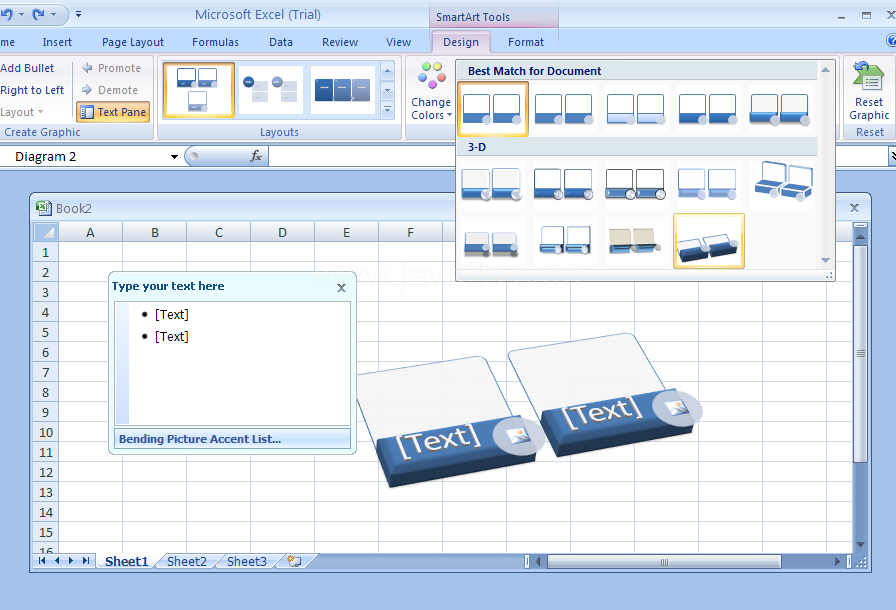Select third style under Best Match for Document
The width and height of the screenshot is (896, 610).
point(636,109)
